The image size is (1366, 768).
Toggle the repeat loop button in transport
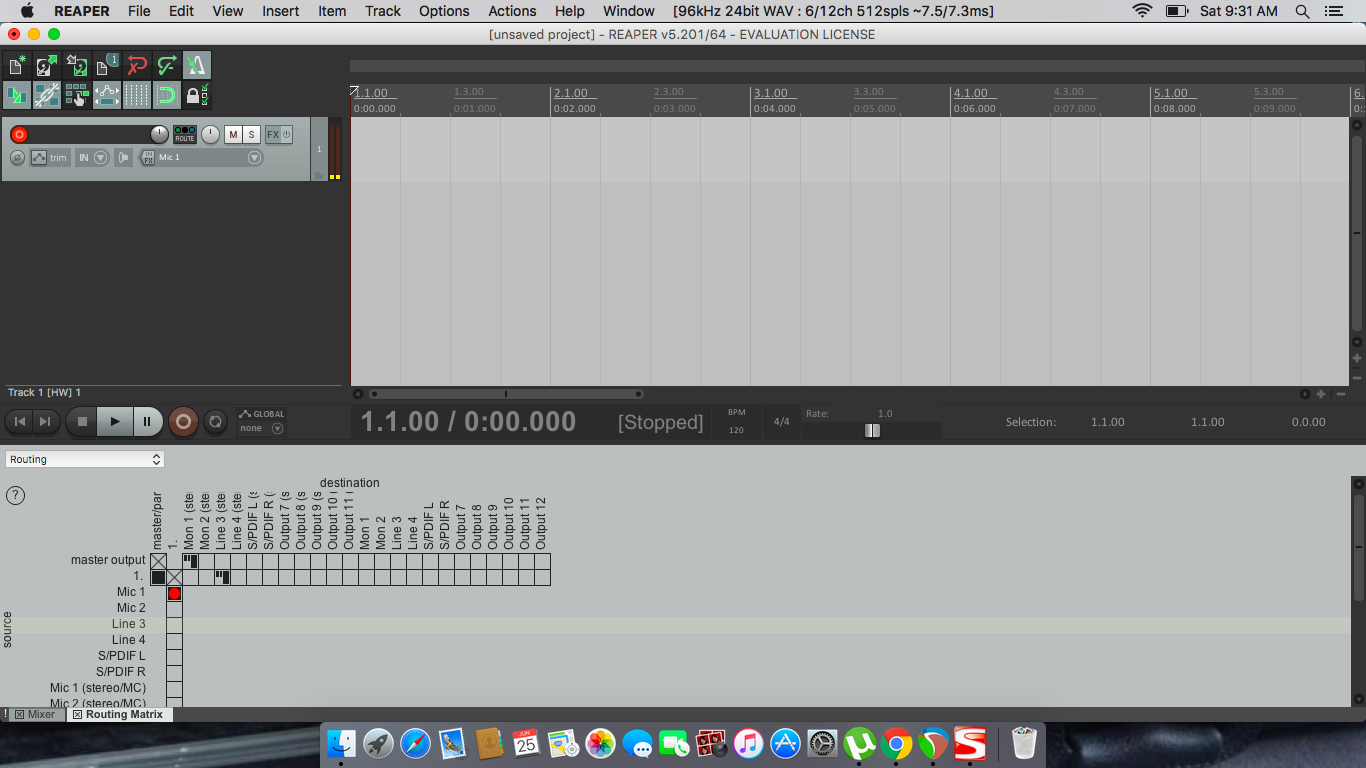click(x=215, y=422)
